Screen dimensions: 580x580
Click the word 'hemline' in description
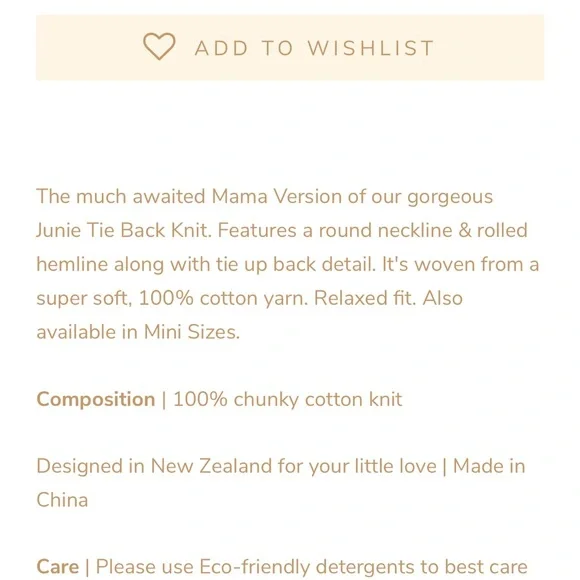click(x=72, y=264)
